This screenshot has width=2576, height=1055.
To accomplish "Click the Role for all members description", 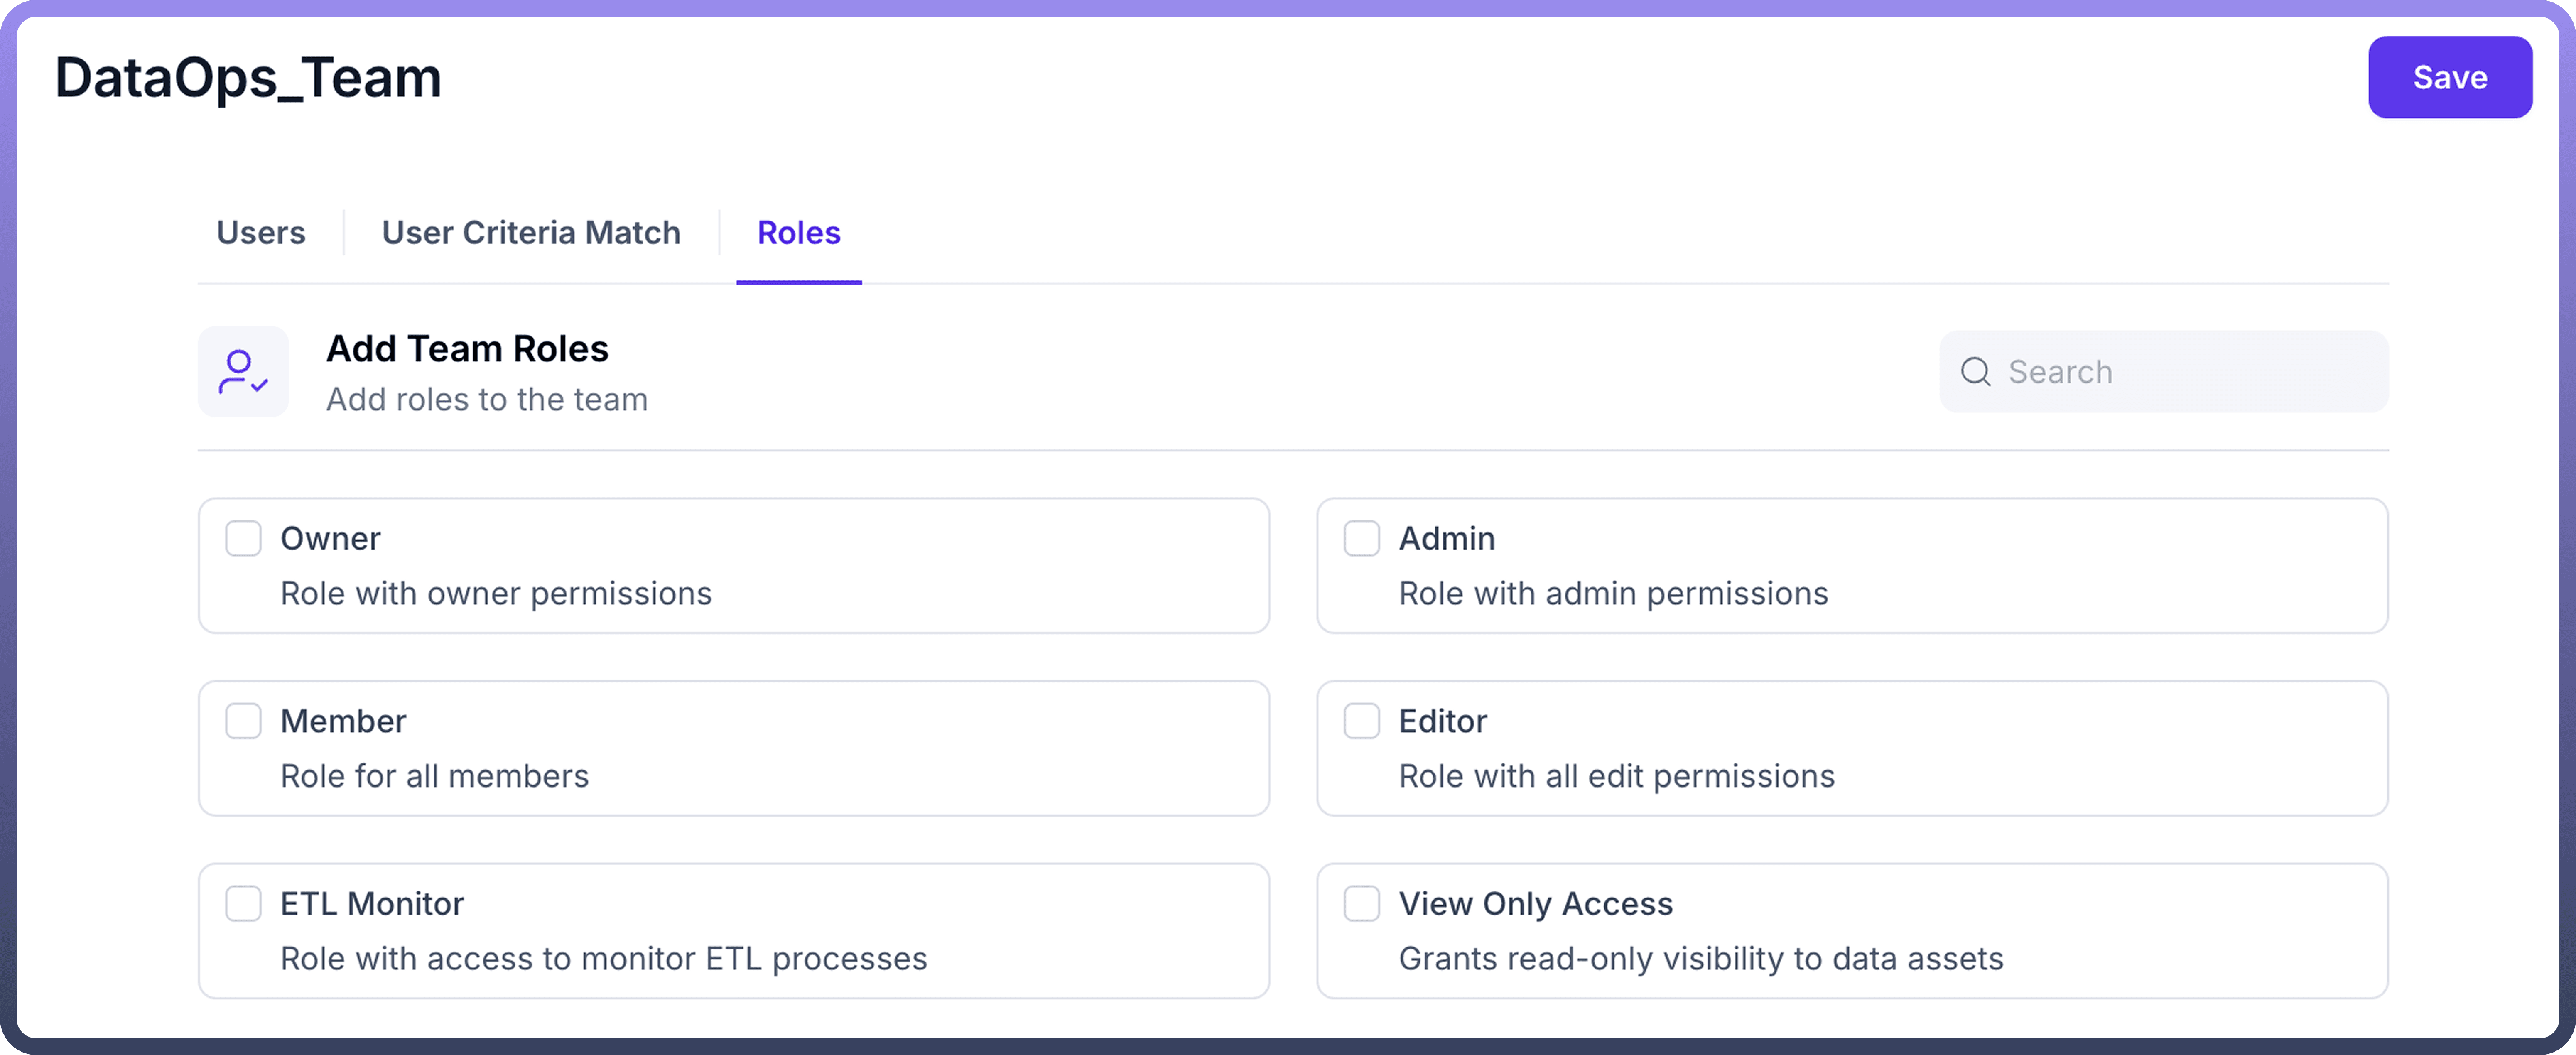I will point(434,776).
